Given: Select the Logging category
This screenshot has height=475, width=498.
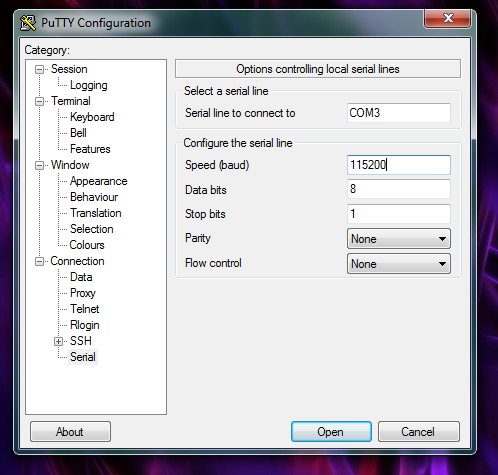Looking at the screenshot, I should [x=89, y=85].
